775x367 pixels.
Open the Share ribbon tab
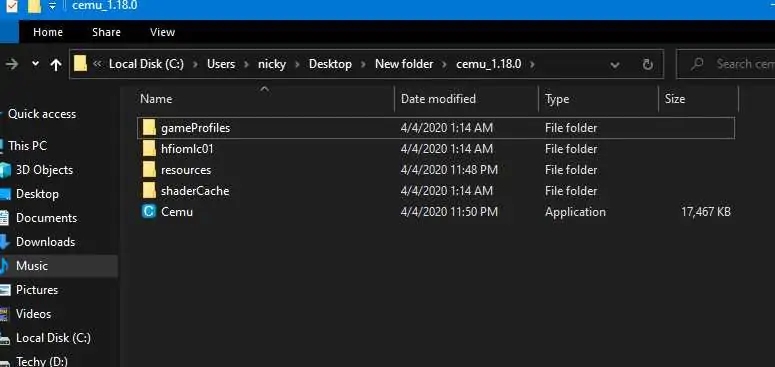(106, 32)
